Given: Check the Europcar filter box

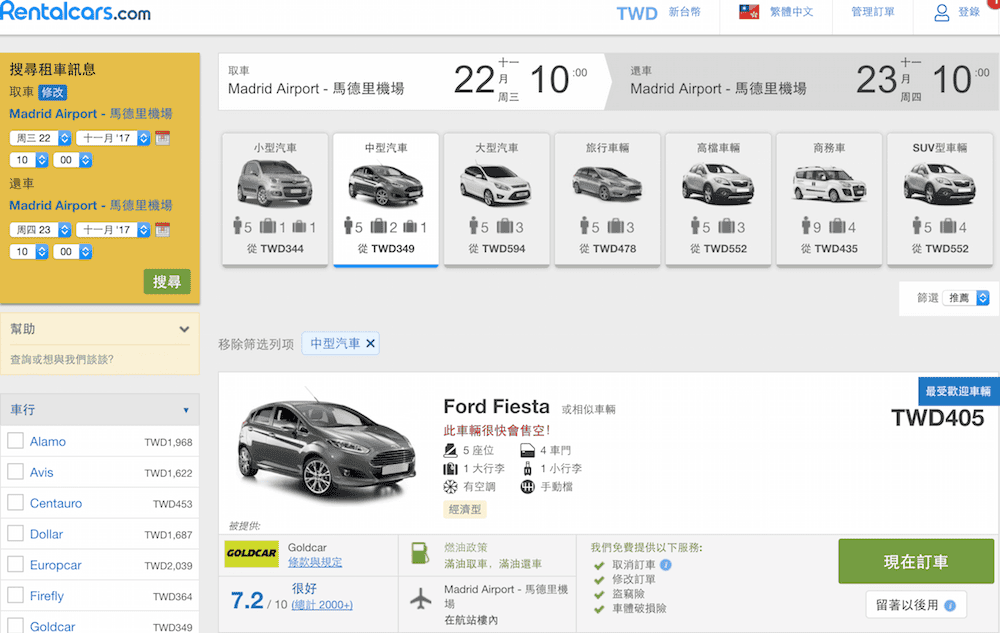Looking at the screenshot, I should point(15,565).
